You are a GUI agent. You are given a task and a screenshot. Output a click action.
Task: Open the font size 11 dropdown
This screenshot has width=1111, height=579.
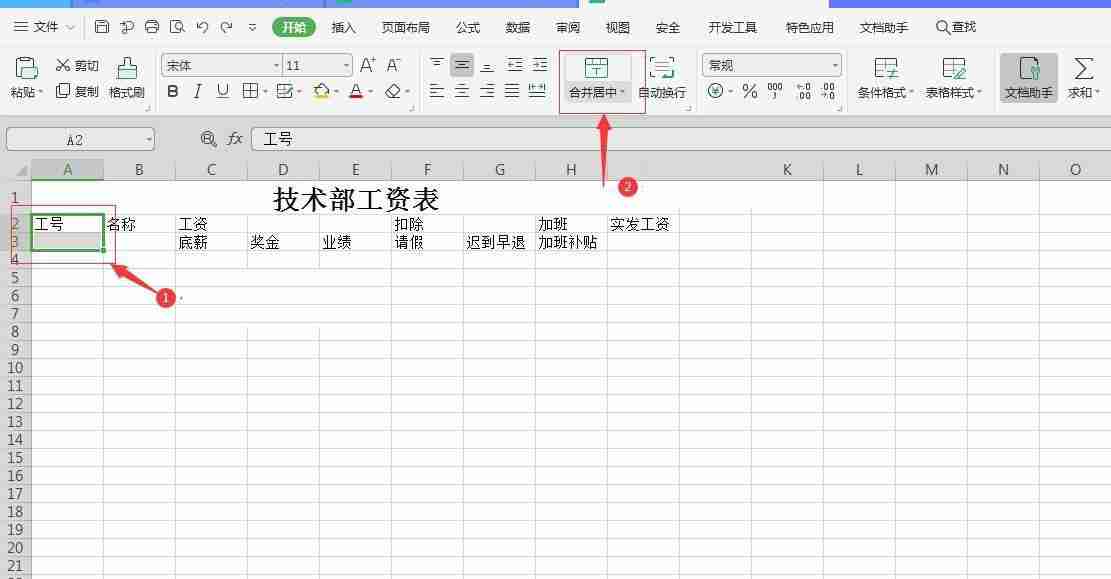[x=346, y=65]
